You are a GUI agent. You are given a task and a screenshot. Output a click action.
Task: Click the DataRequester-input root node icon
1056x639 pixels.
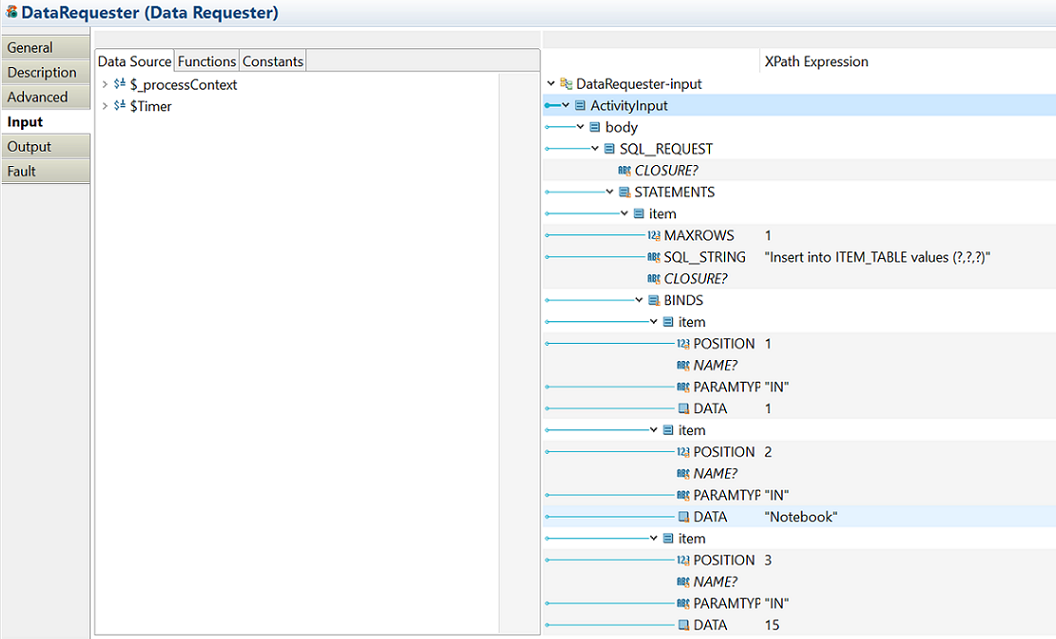[x=566, y=84]
